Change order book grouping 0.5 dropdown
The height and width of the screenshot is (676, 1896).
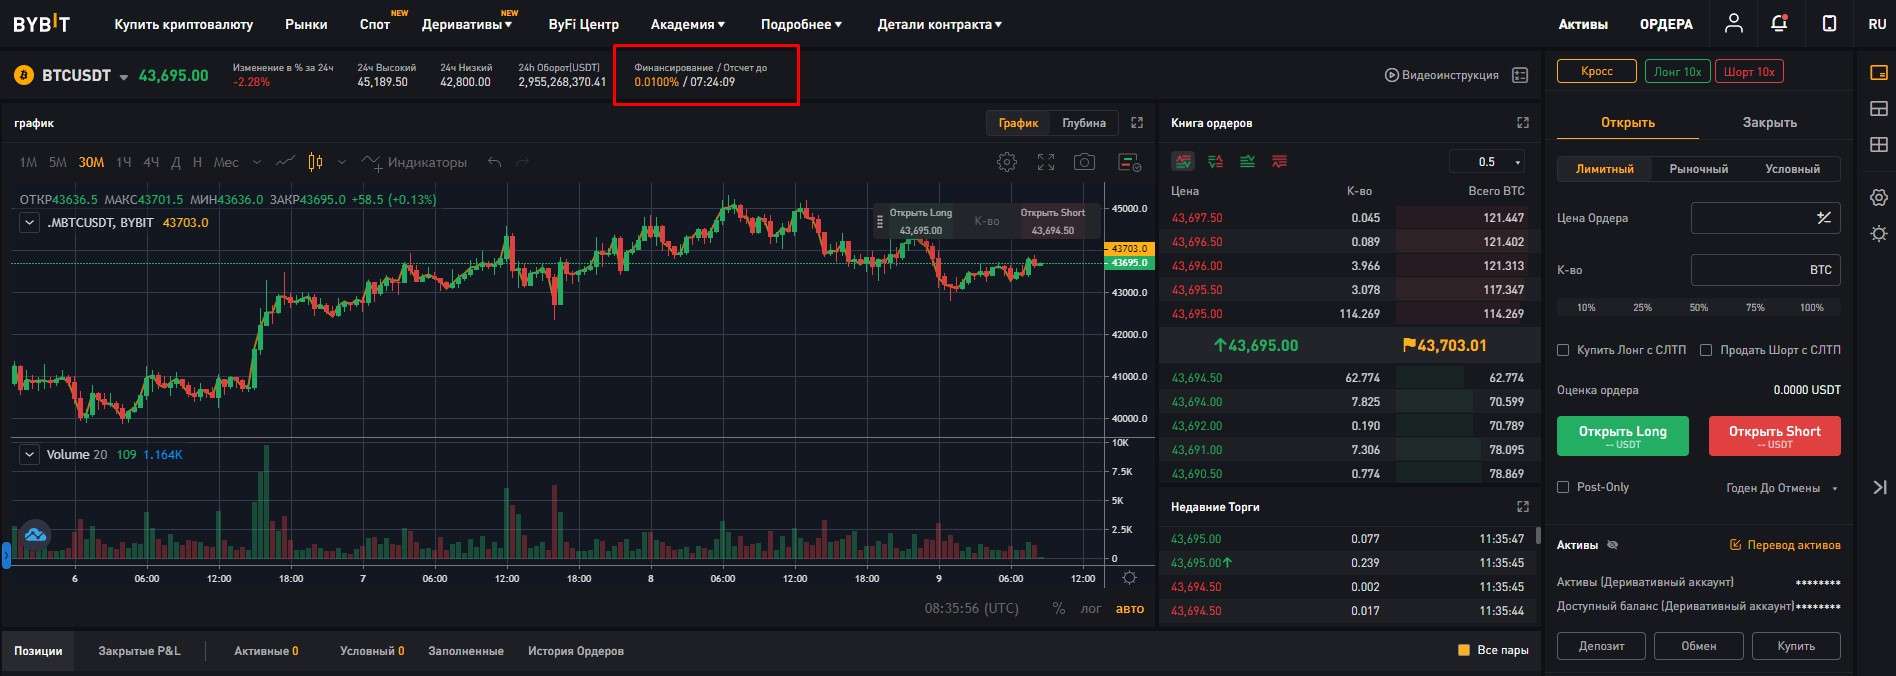[1489, 161]
